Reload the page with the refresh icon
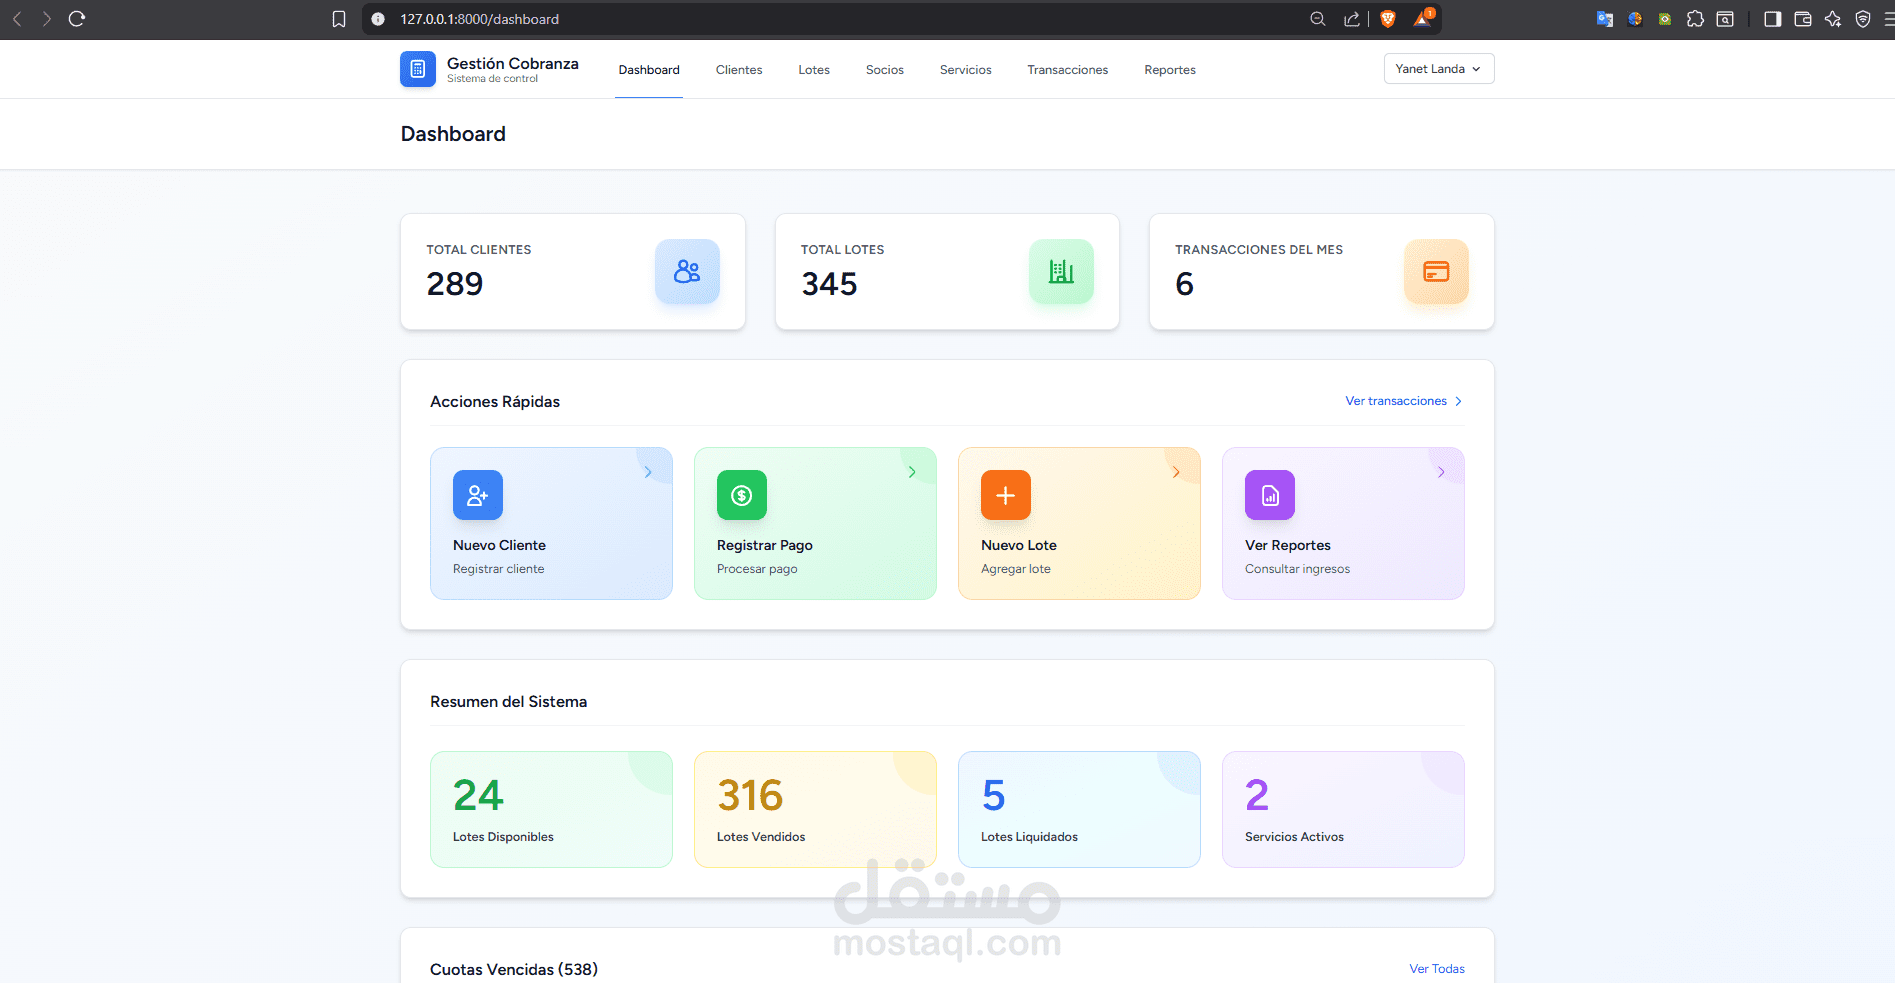The width and height of the screenshot is (1895, 983). coord(77,19)
